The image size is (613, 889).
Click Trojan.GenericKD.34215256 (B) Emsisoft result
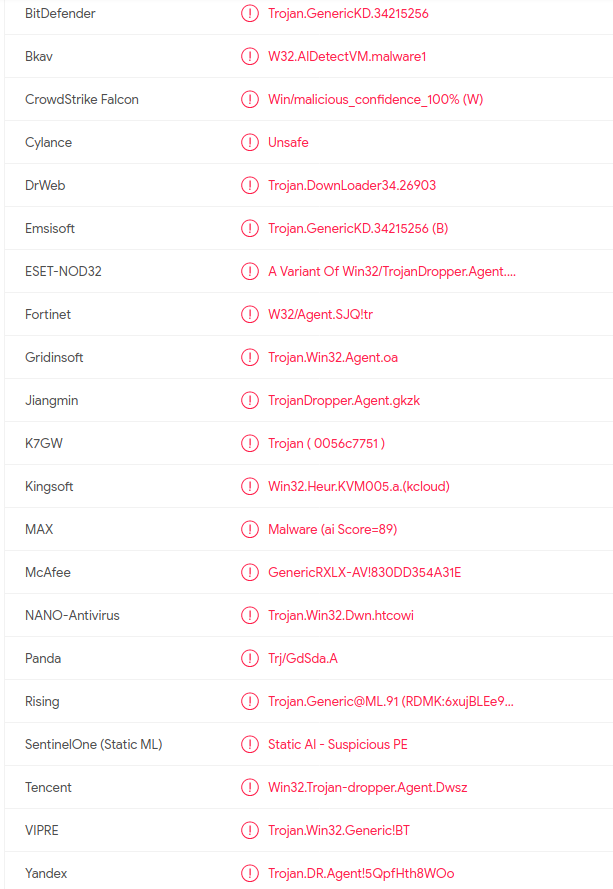[x=358, y=228]
